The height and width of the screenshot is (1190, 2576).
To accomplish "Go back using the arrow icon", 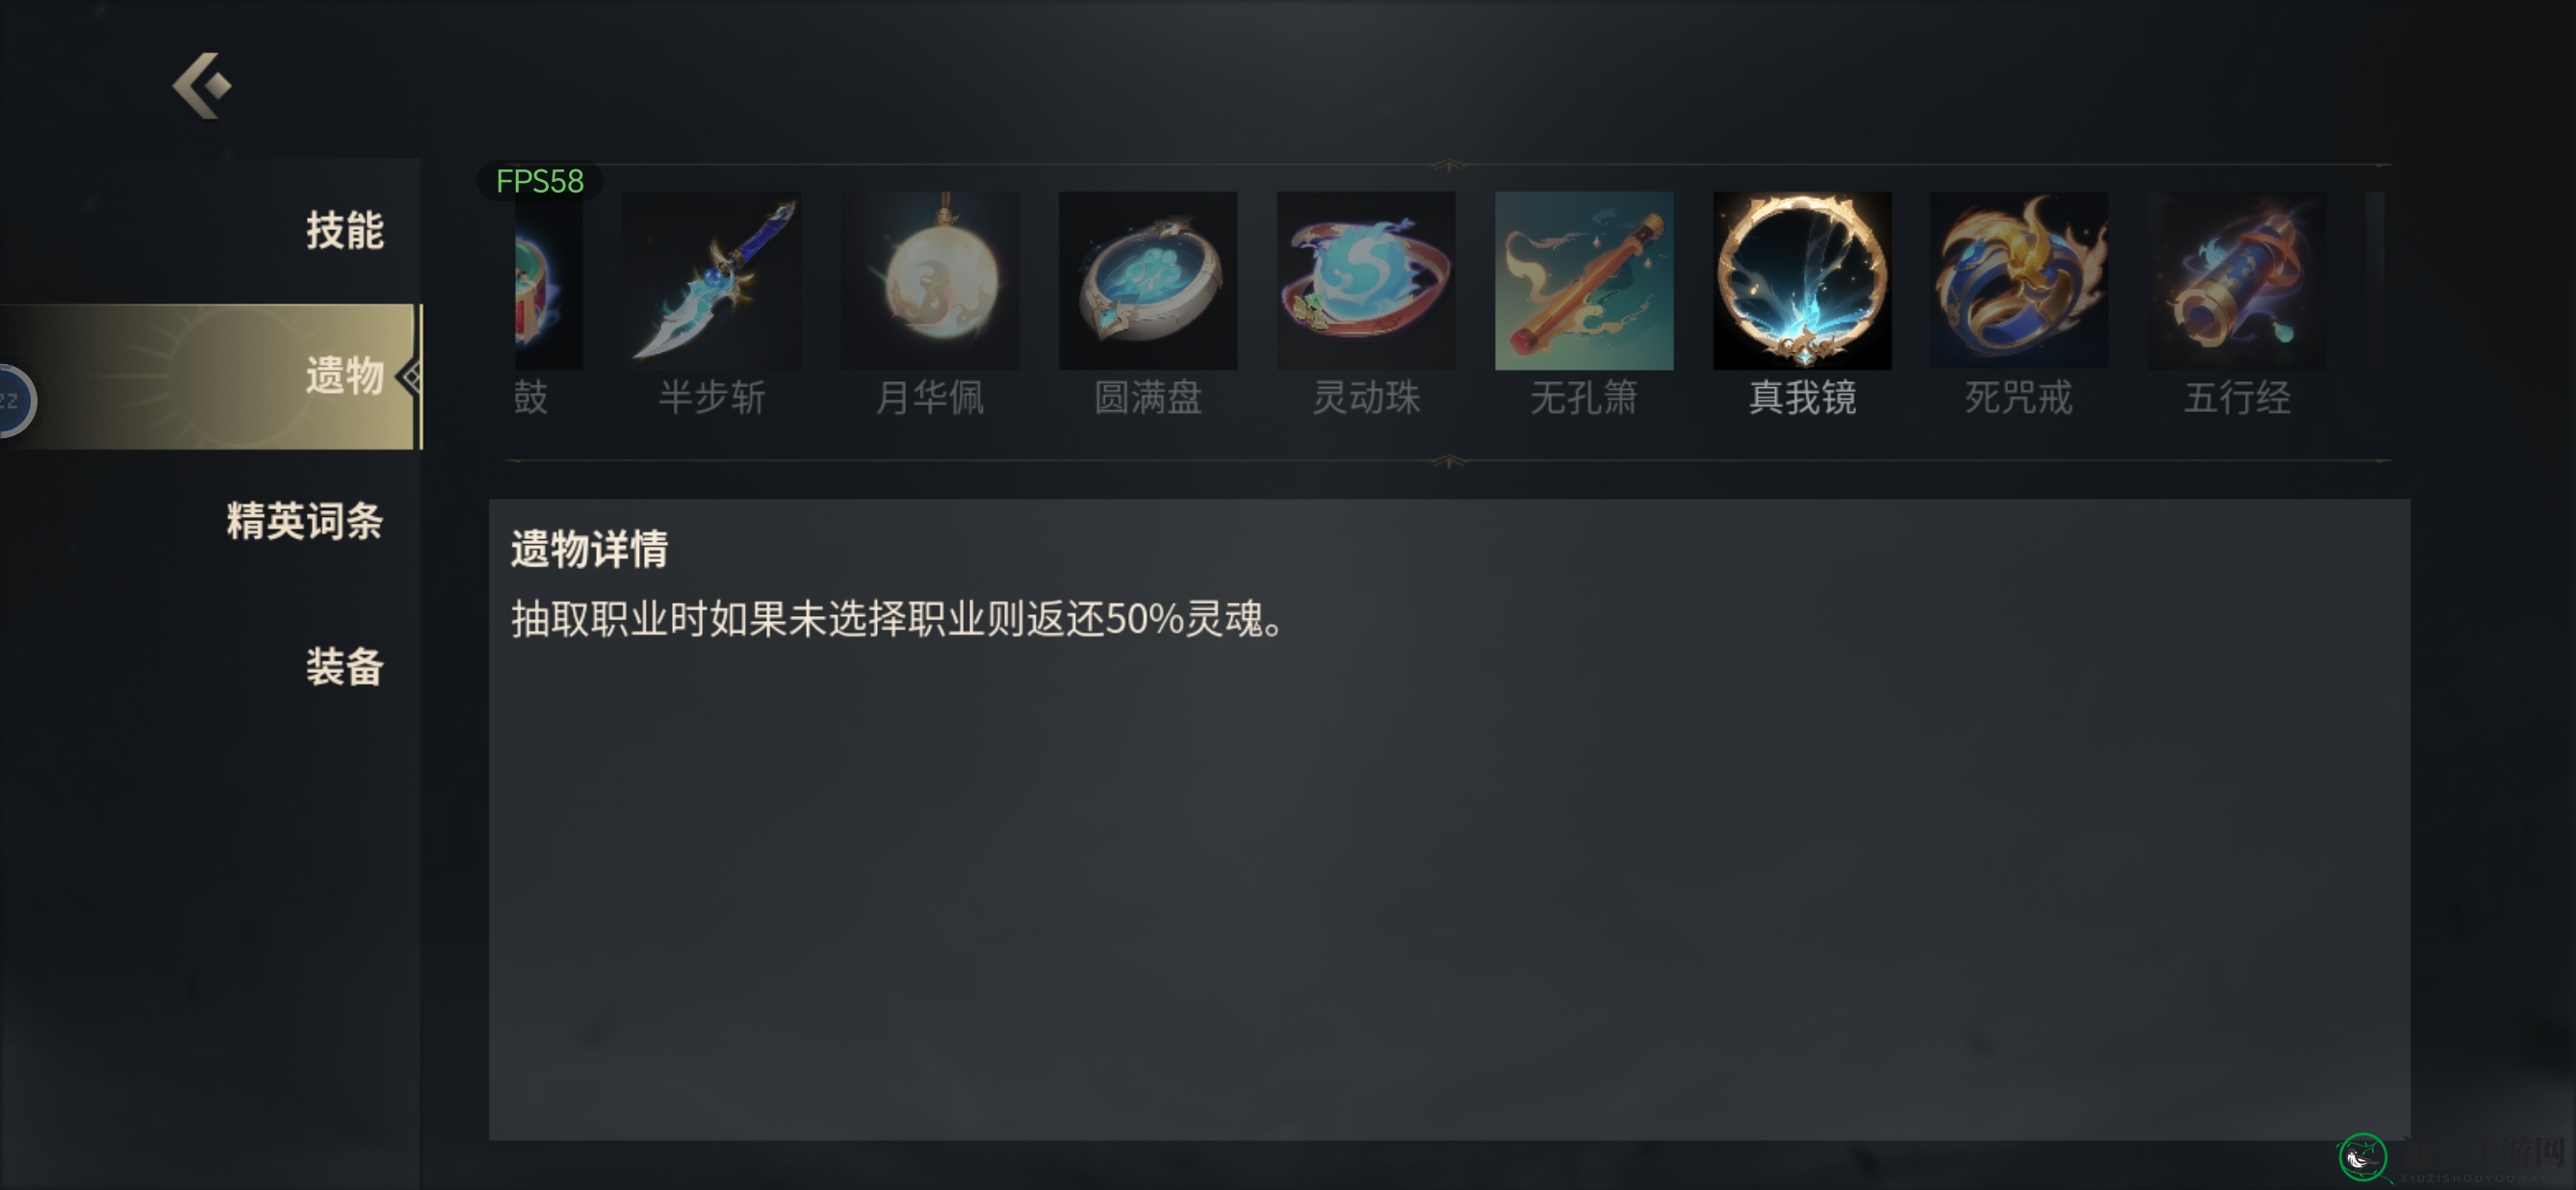I will (x=202, y=86).
